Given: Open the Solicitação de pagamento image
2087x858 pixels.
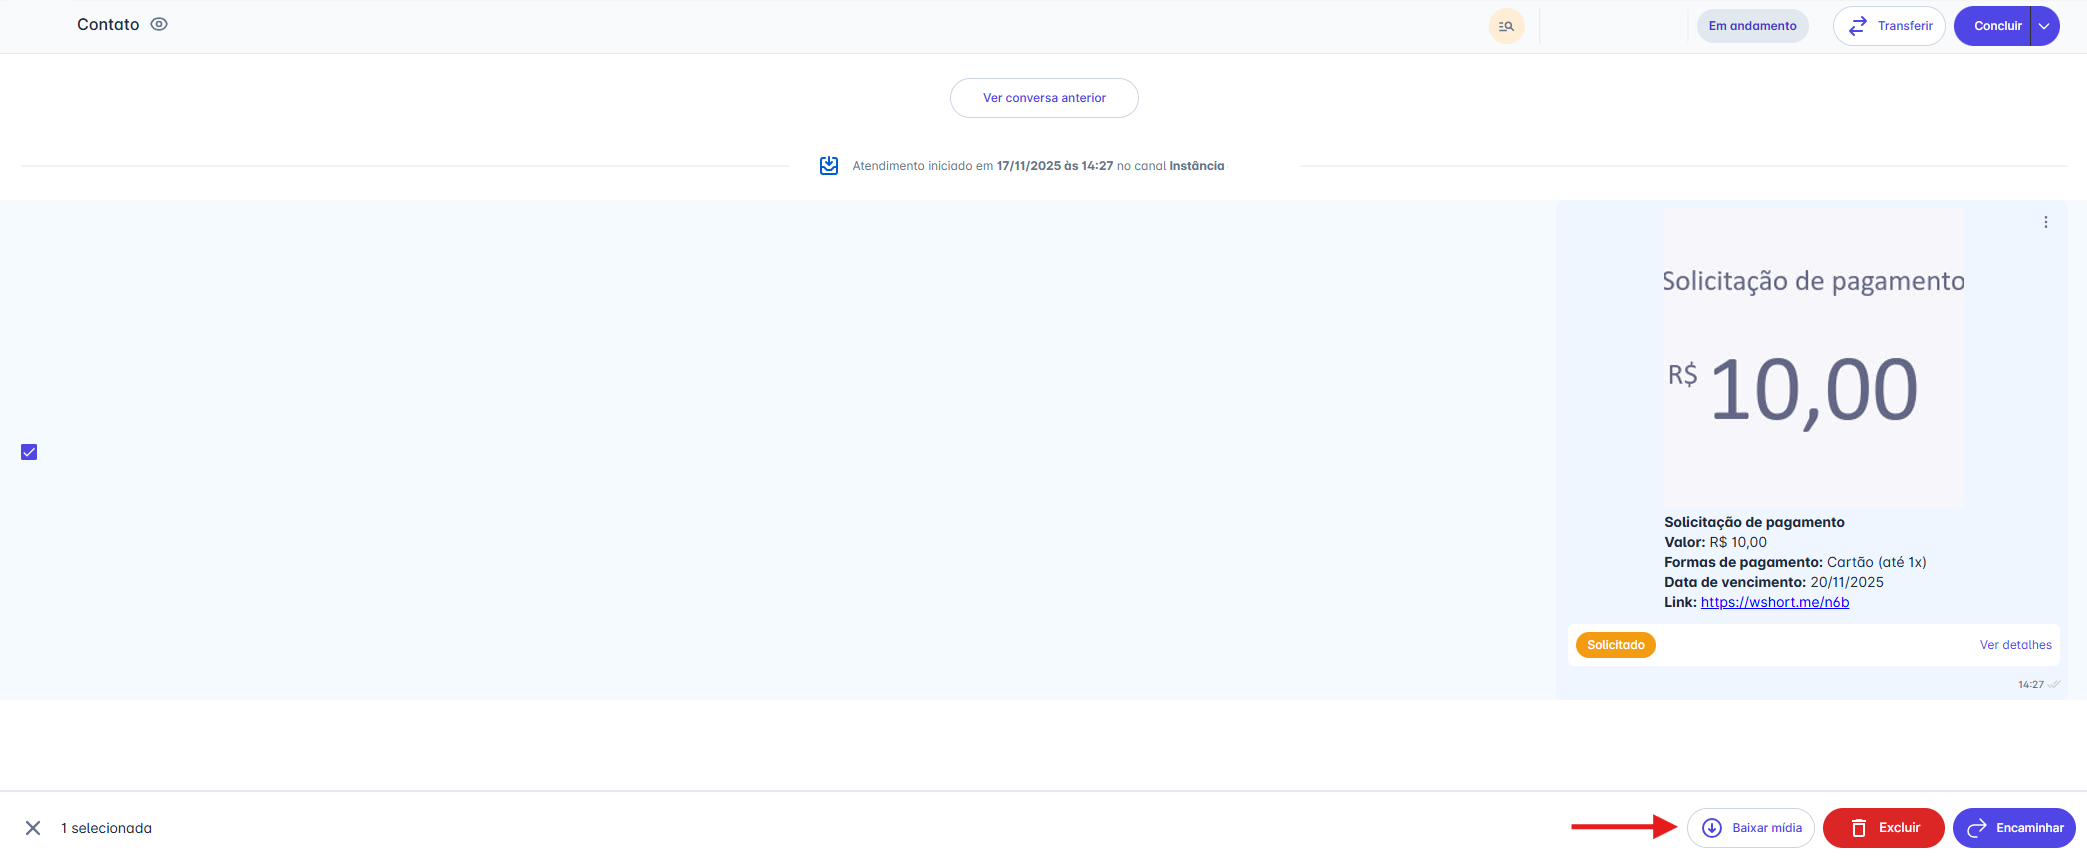Looking at the screenshot, I should (x=1813, y=356).
